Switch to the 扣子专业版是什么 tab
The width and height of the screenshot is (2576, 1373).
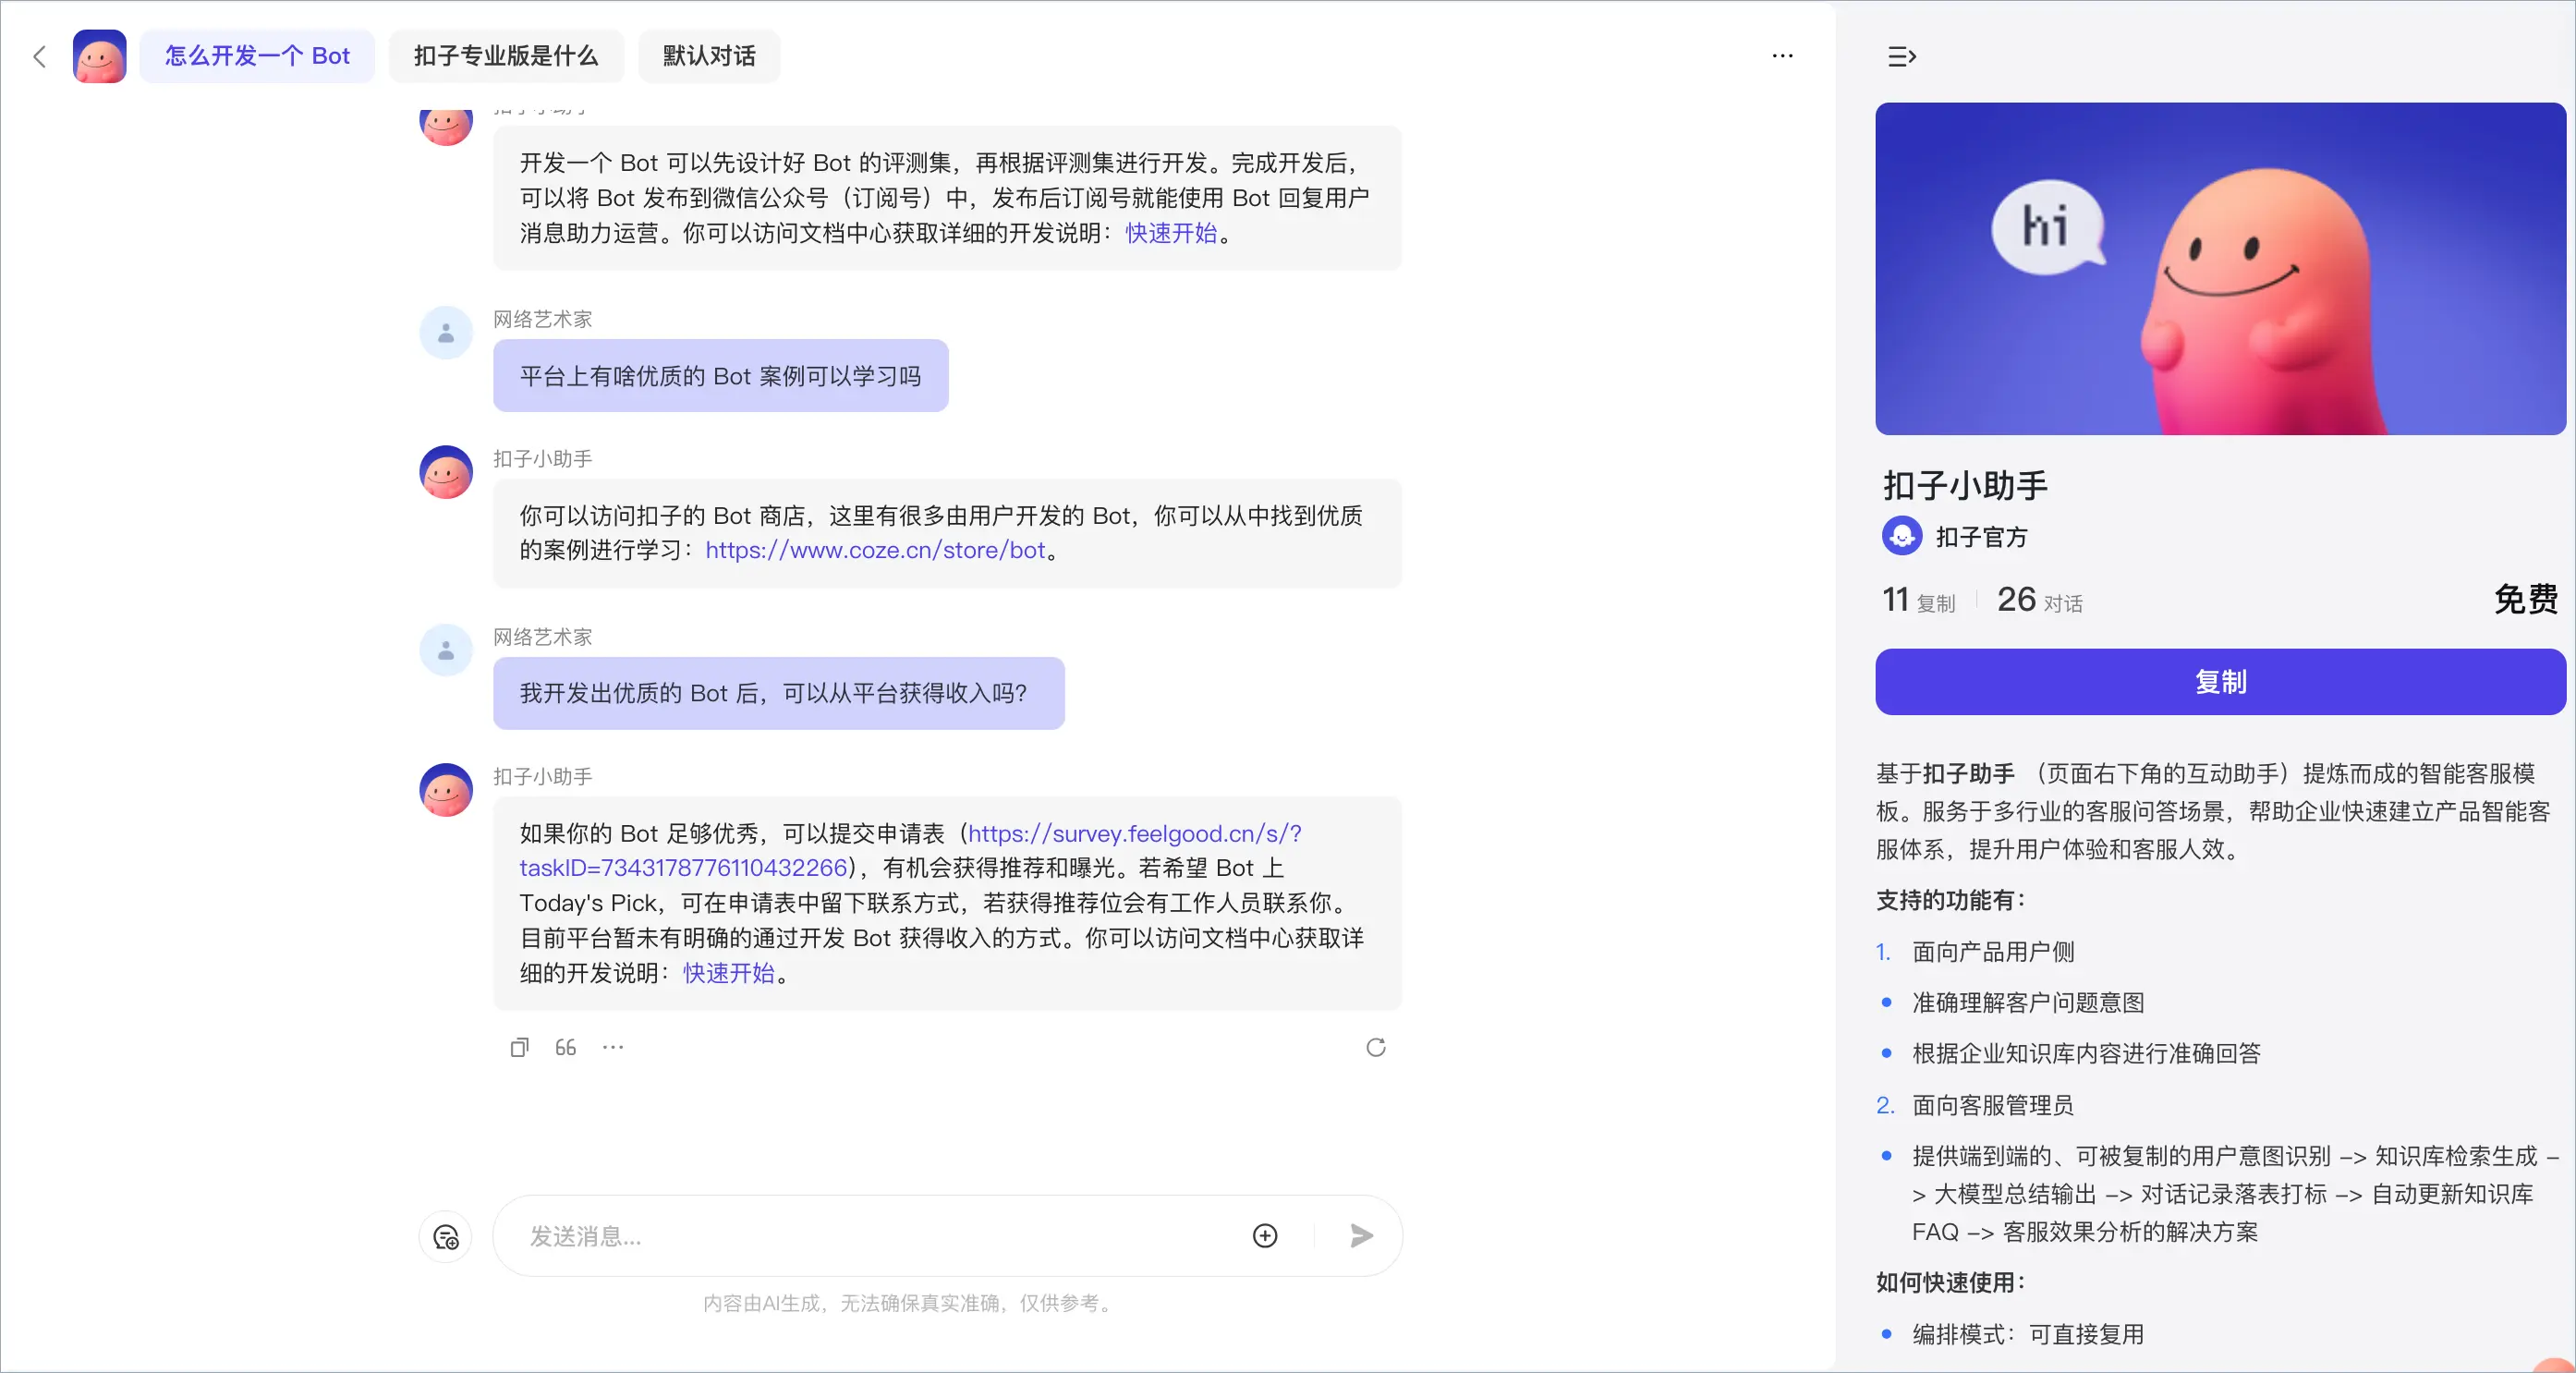[506, 56]
